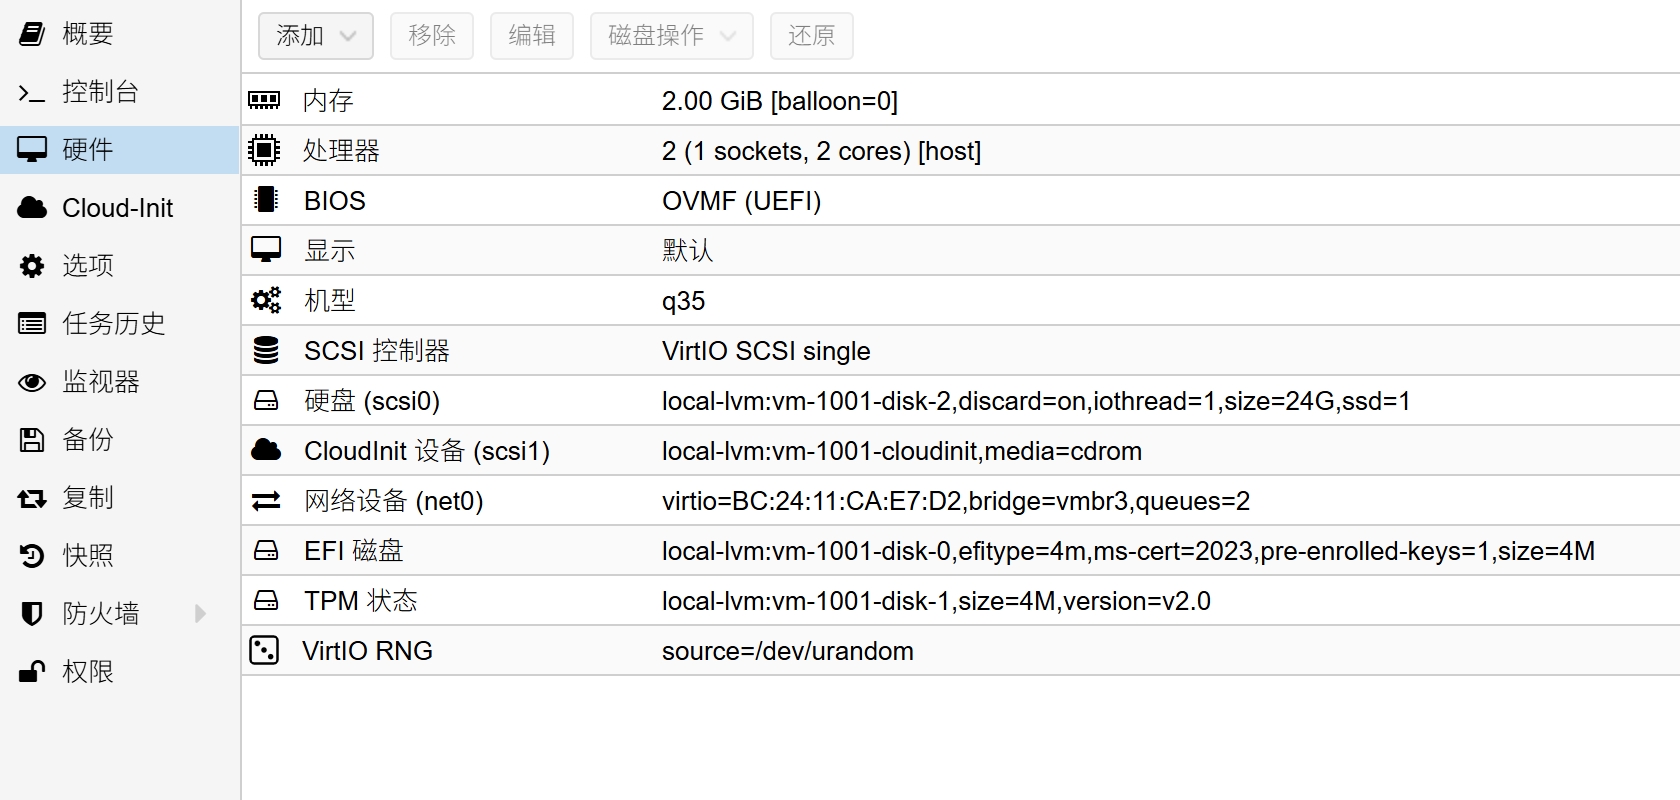Image resolution: width=1680 pixels, height=800 pixels.
Task: Click the BIOS chip icon
Action: 265,200
